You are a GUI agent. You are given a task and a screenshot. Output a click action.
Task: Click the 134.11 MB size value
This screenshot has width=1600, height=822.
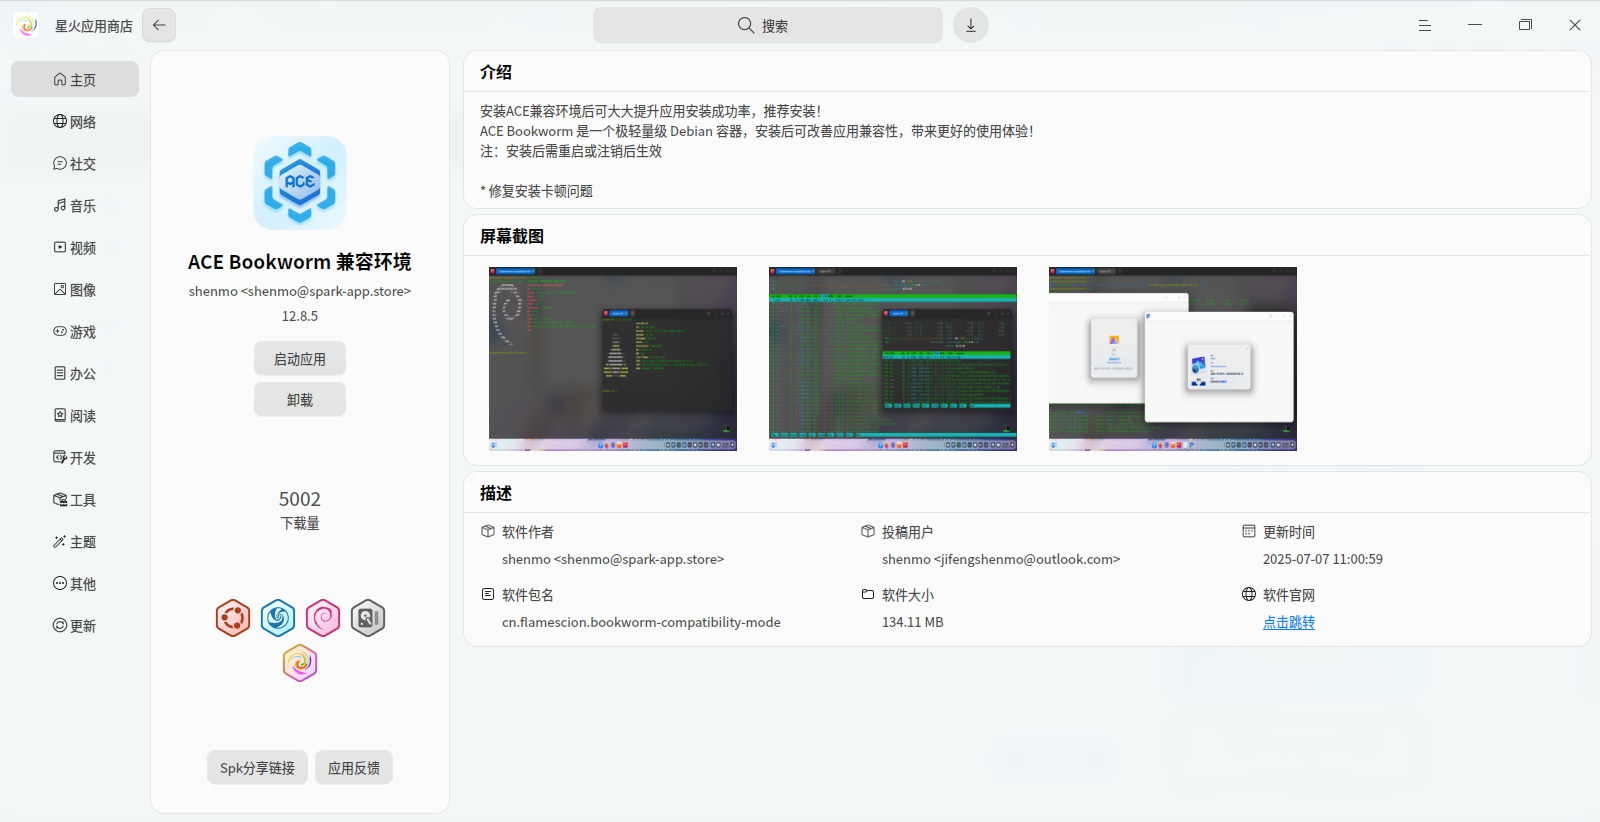coord(913,622)
